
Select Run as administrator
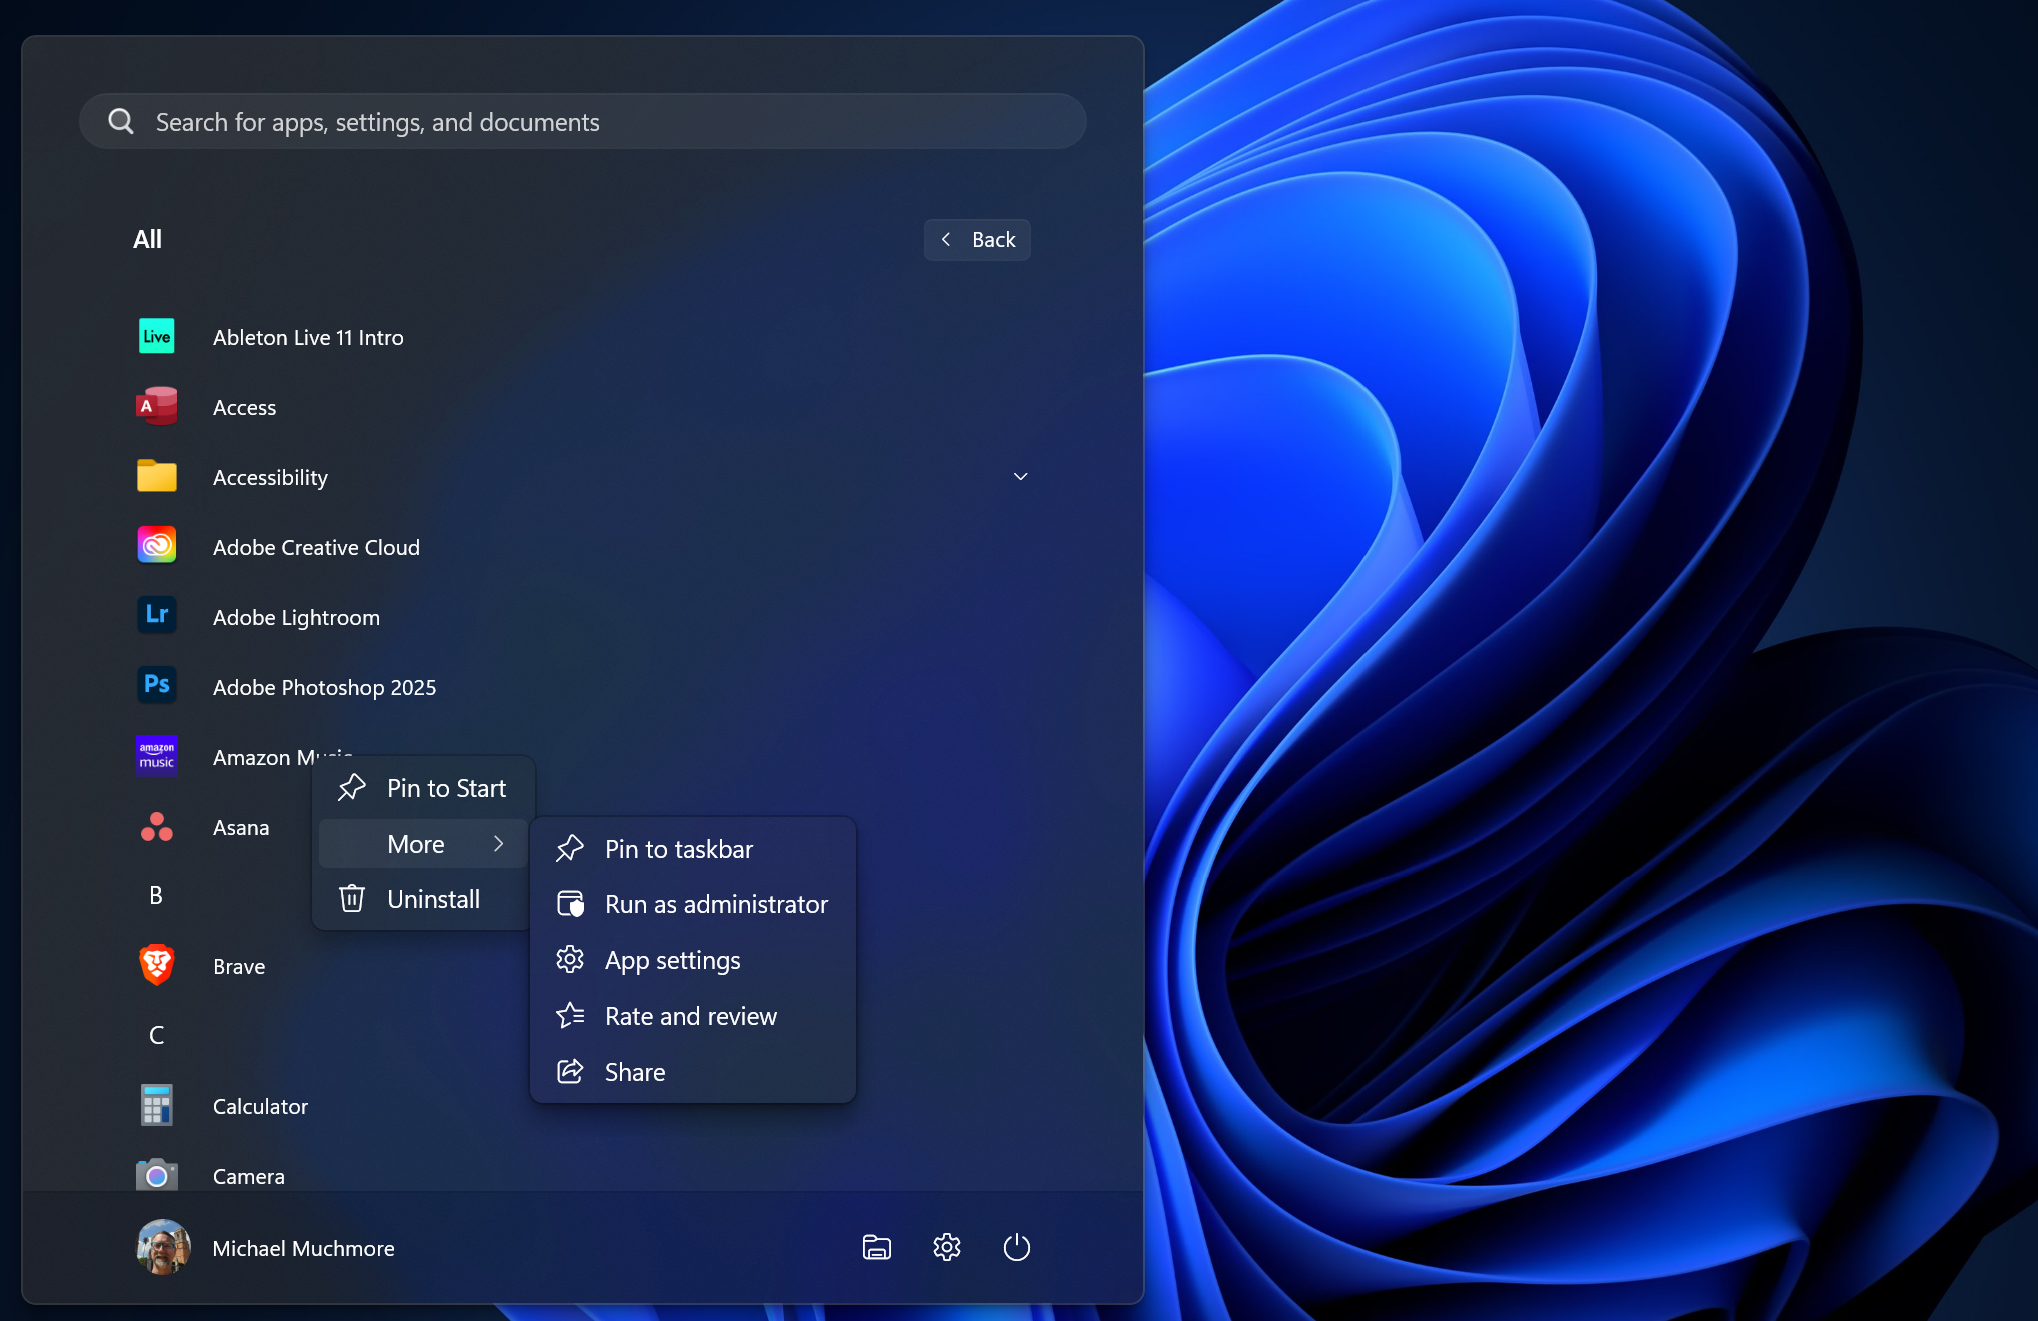[716, 904]
